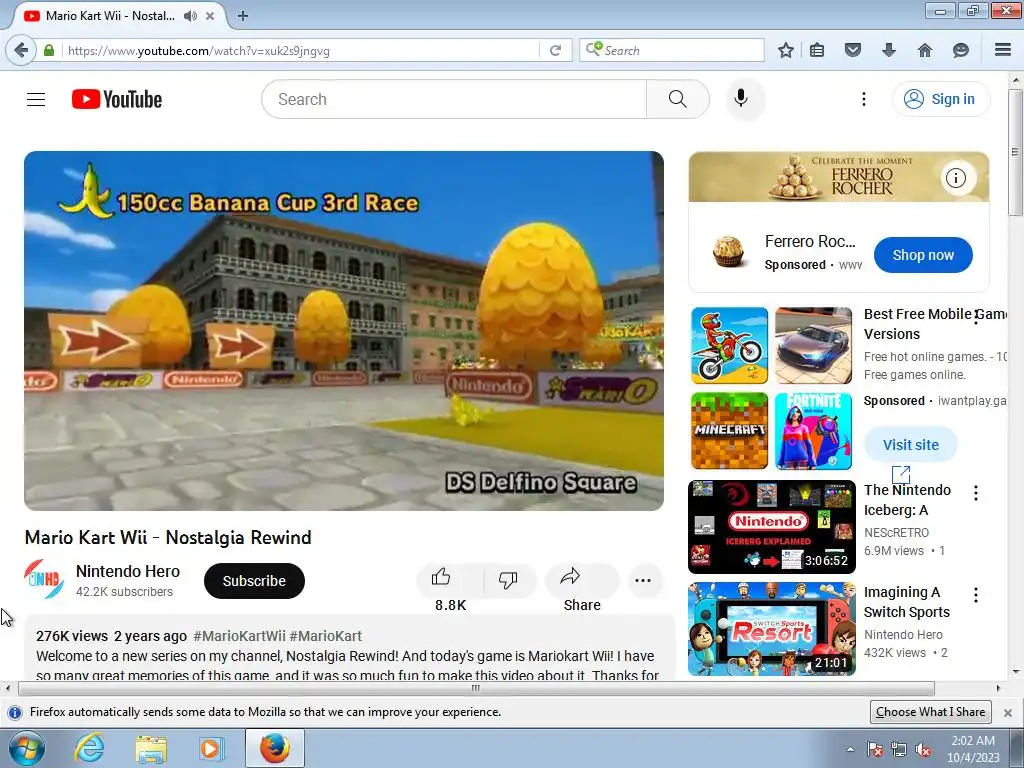This screenshot has height=768, width=1024.
Task: Open Windows Explorer from taskbar
Action: pos(151,748)
